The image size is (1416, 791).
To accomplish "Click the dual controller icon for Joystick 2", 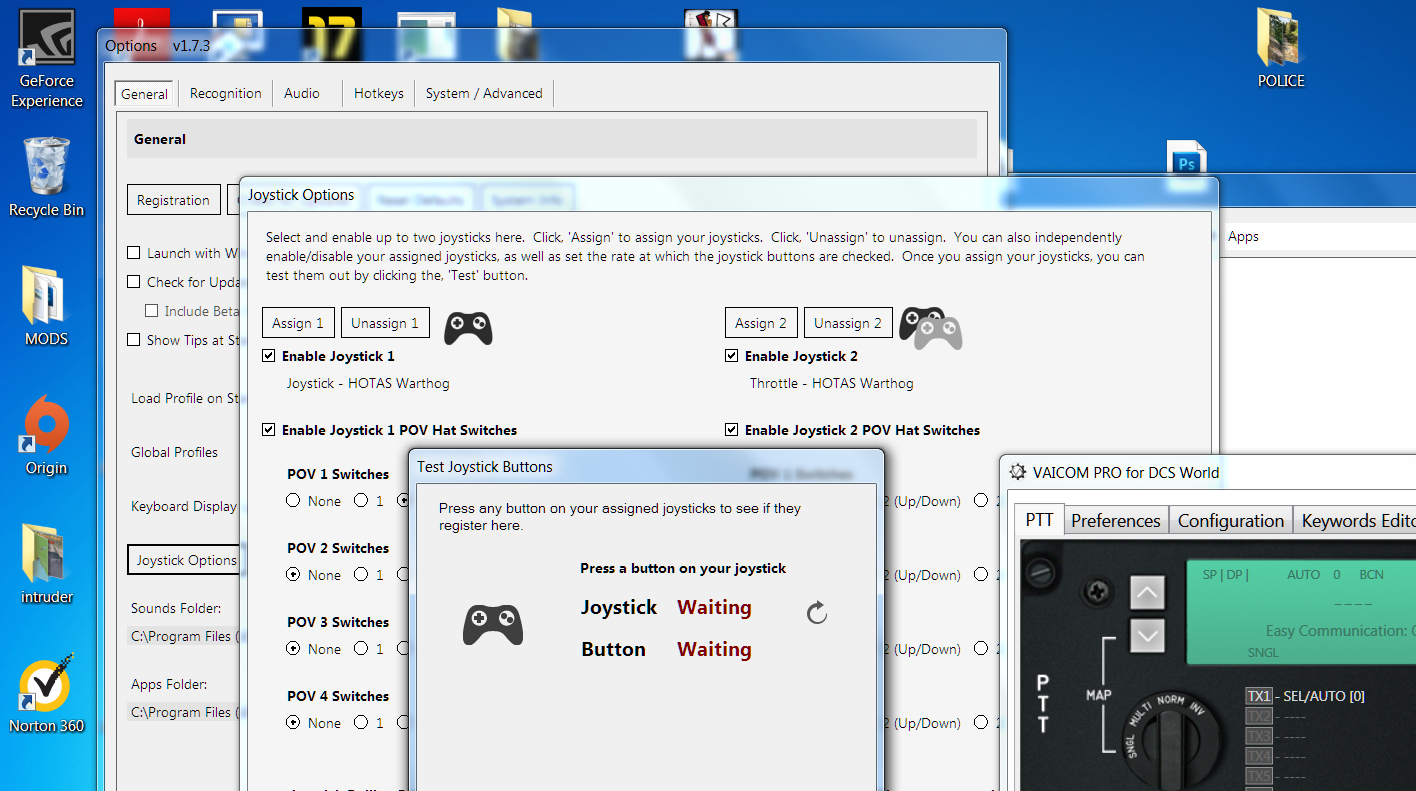I will (x=930, y=328).
